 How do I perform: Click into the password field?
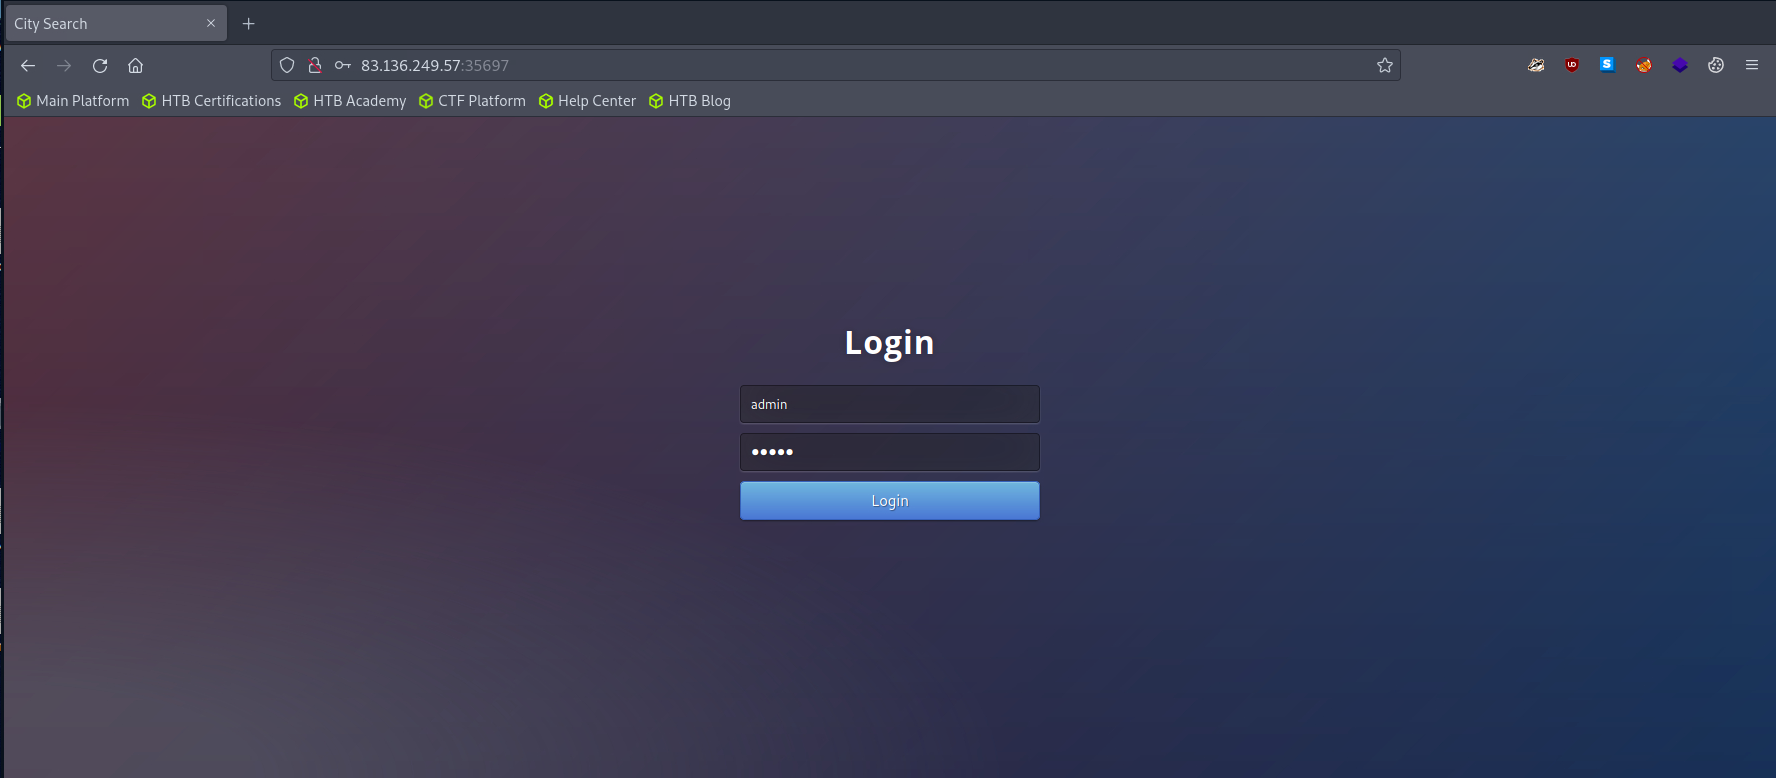tap(889, 452)
